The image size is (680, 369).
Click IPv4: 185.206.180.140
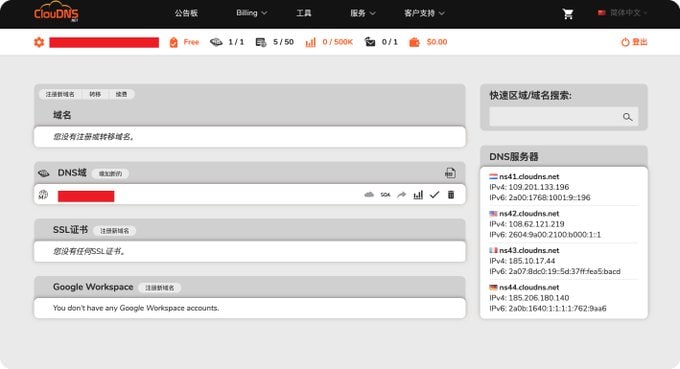529,297
